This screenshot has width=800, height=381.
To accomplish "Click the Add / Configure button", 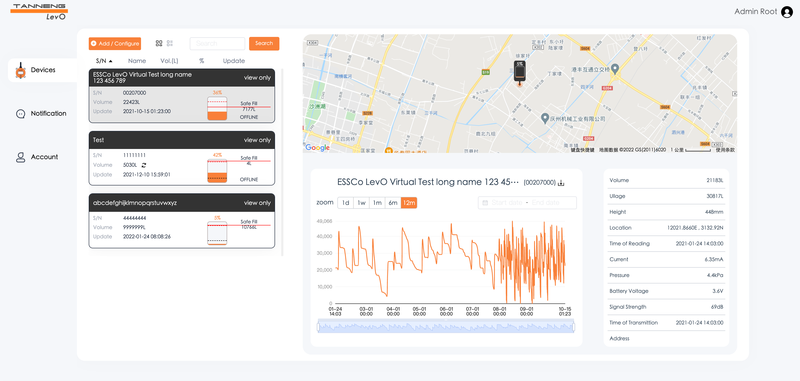I will click(x=115, y=43).
